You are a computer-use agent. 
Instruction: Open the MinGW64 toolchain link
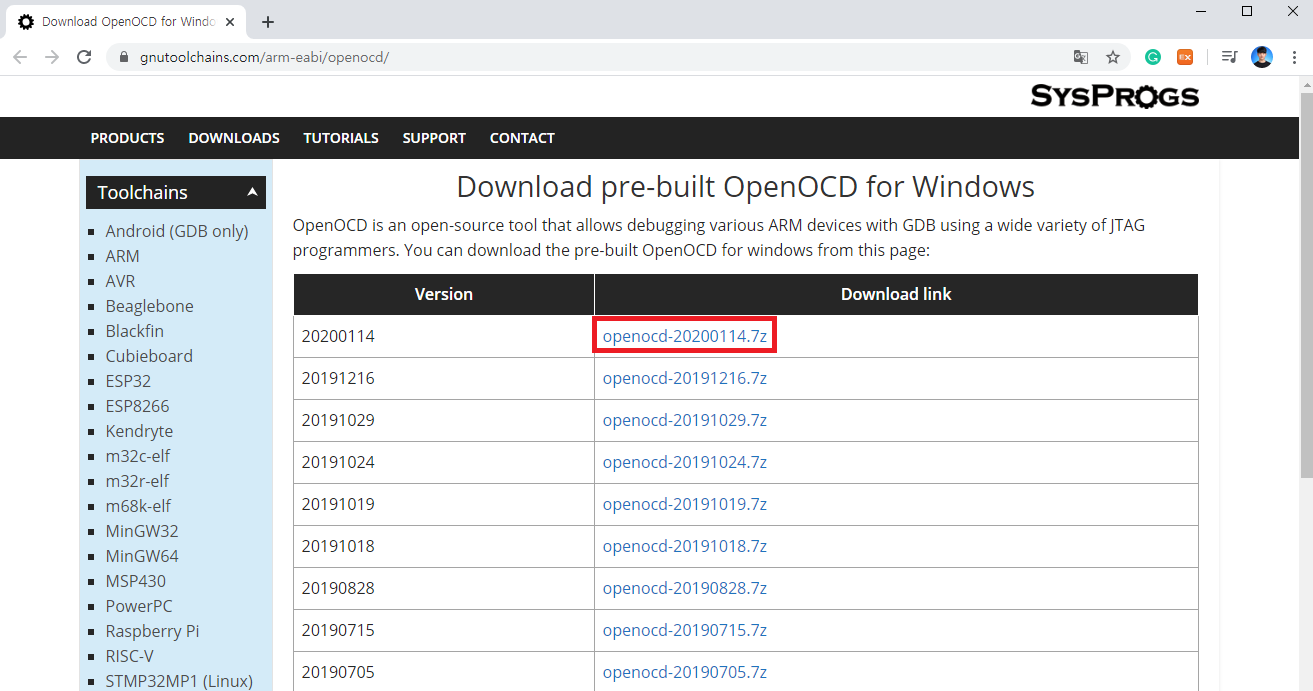pyautogui.click(x=142, y=556)
